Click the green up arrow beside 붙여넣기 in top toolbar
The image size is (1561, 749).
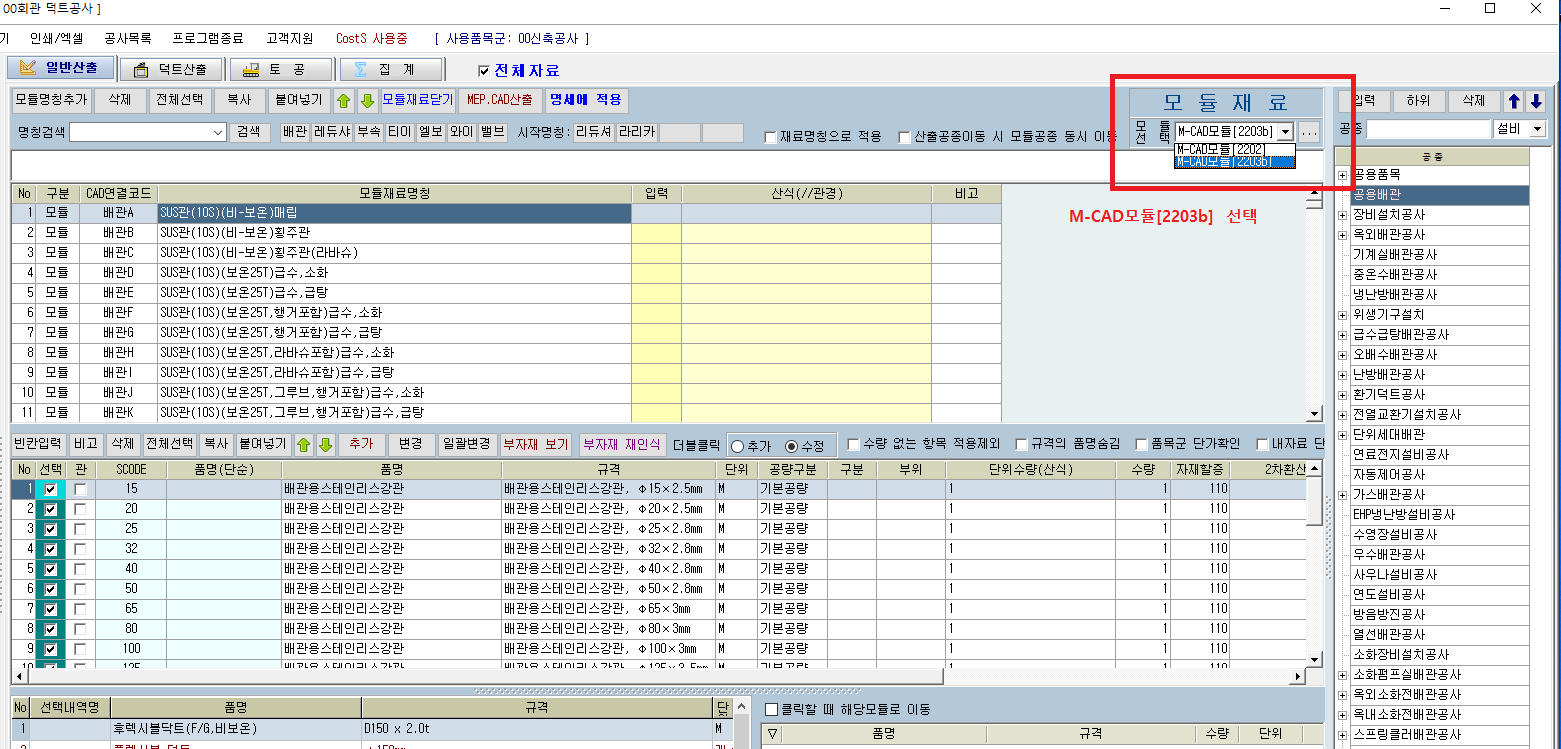[344, 100]
